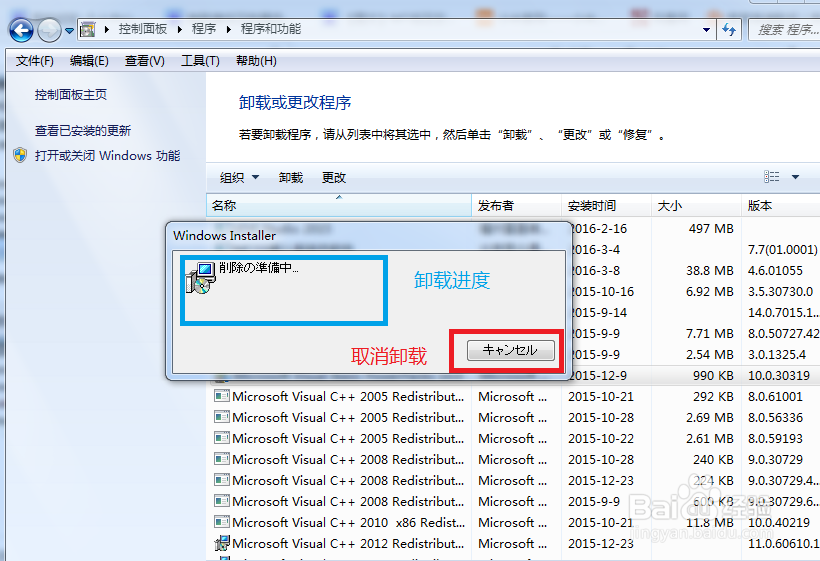Viewport: 820px width, 561px height.
Task: Click the 削除の準備中 status text
Action: [x=259, y=268]
